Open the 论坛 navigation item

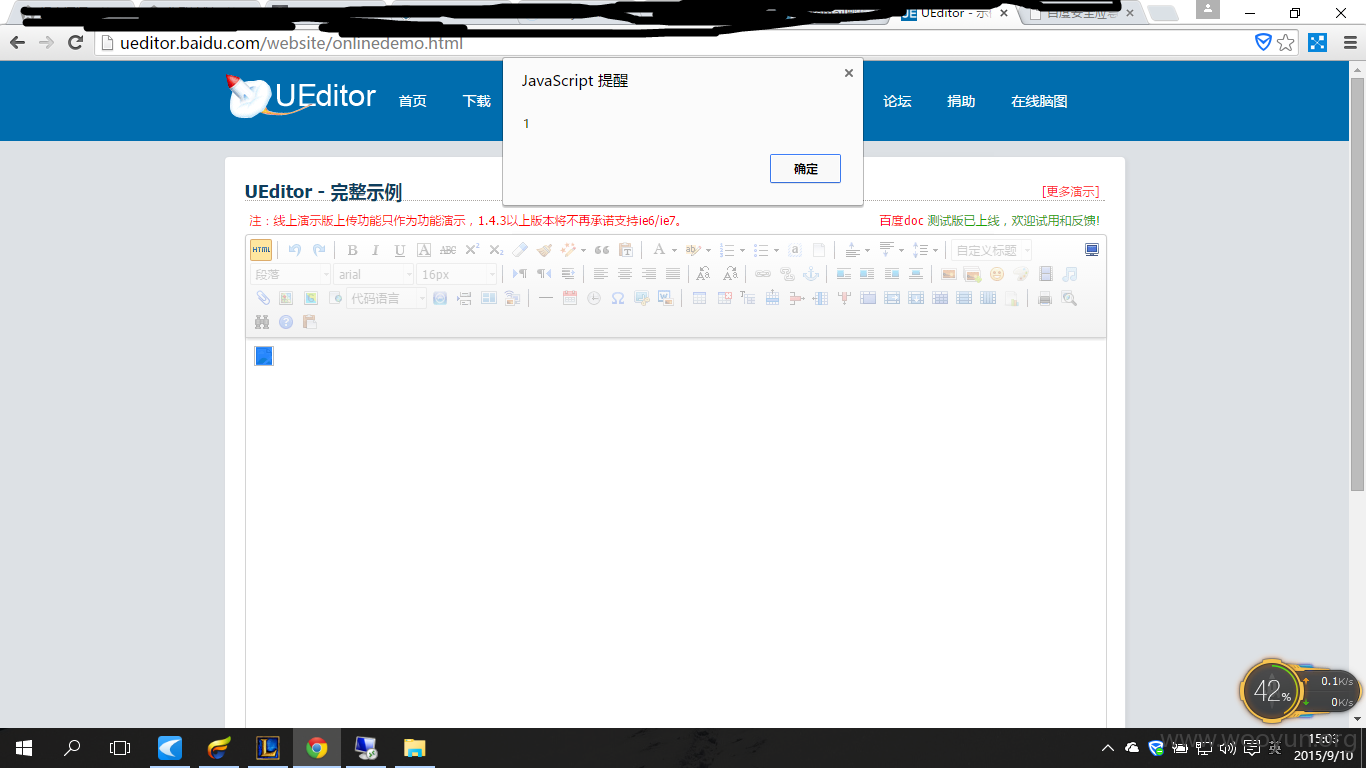coord(897,101)
